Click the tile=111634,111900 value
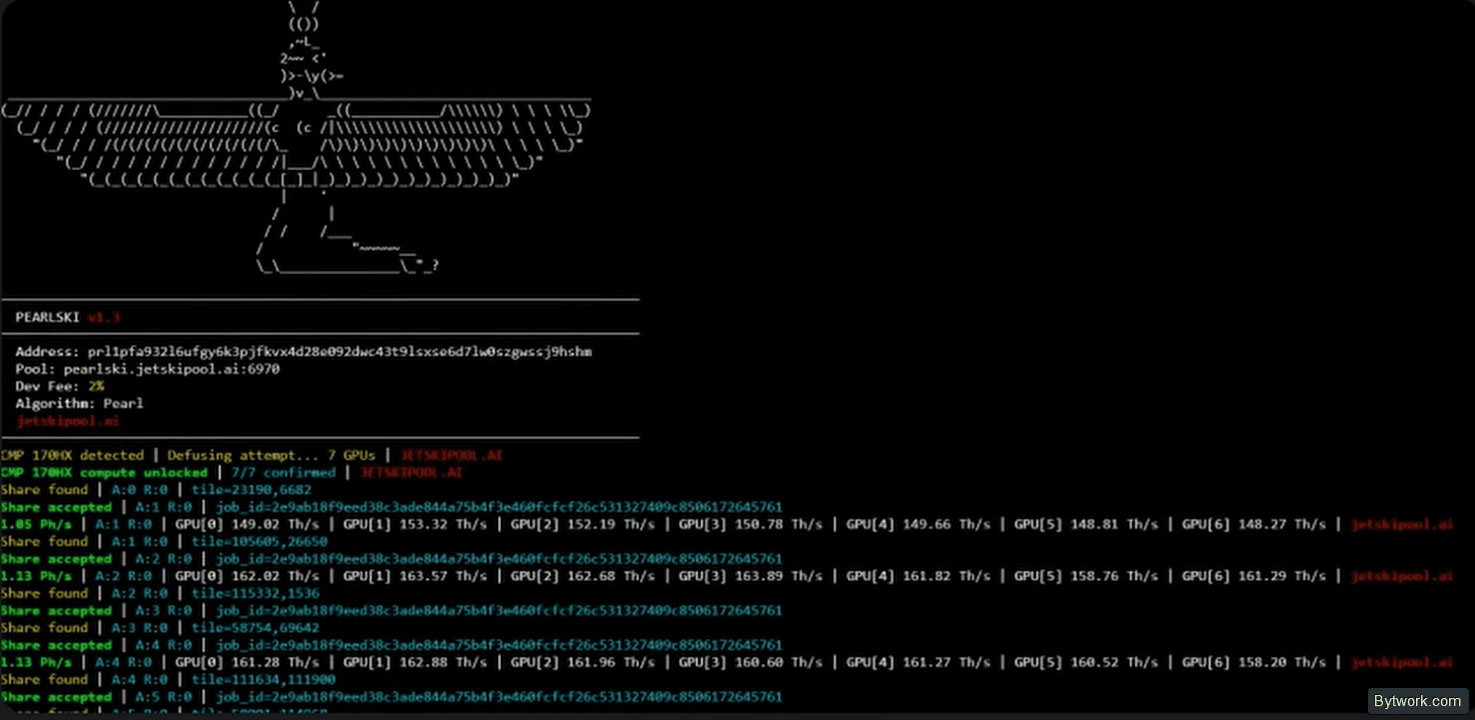The width and height of the screenshot is (1475, 720). (263, 679)
